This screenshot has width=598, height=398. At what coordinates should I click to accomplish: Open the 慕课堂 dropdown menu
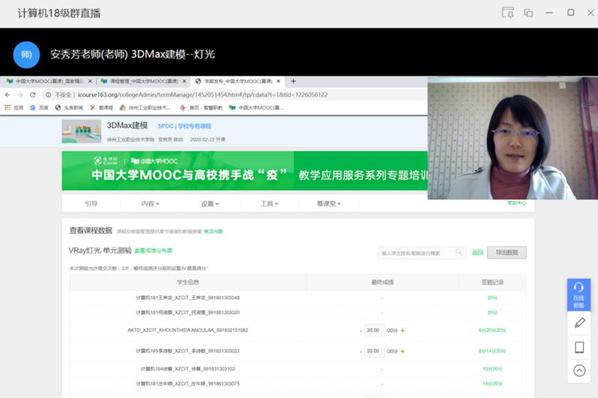329,204
